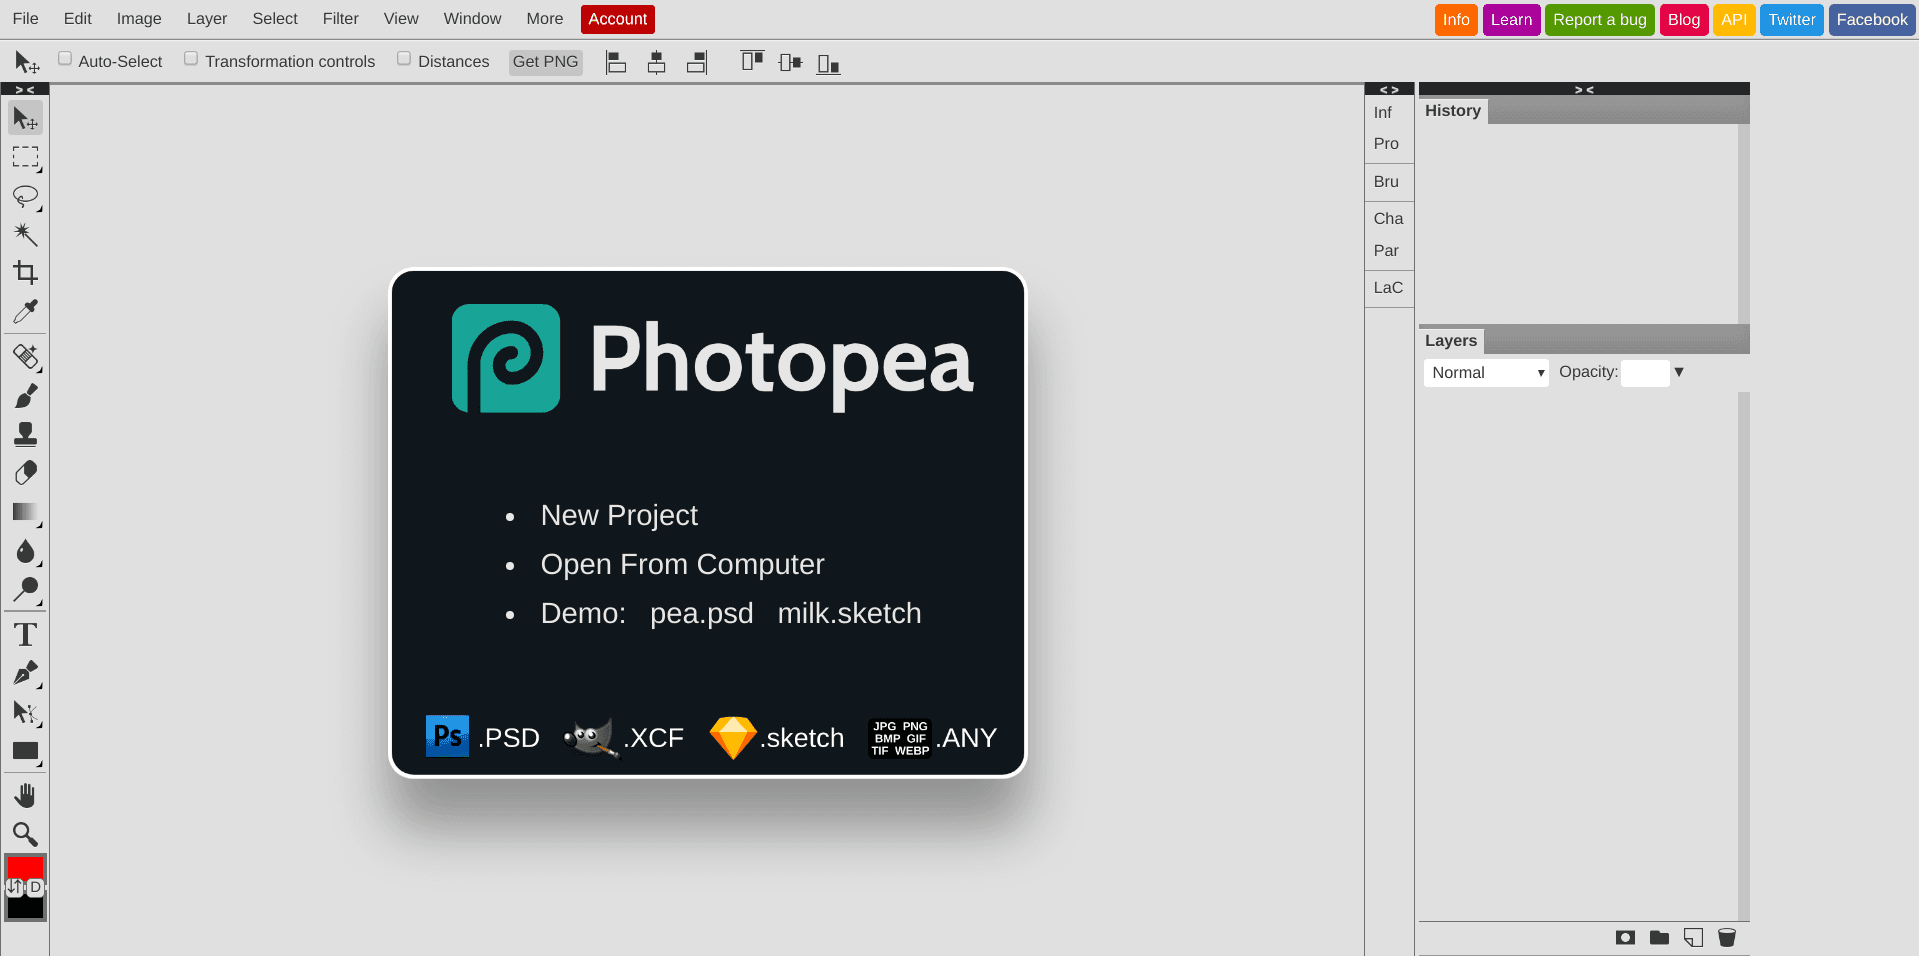Image resolution: width=1919 pixels, height=956 pixels.
Task: Select the Eyedropper tool
Action: (x=25, y=312)
